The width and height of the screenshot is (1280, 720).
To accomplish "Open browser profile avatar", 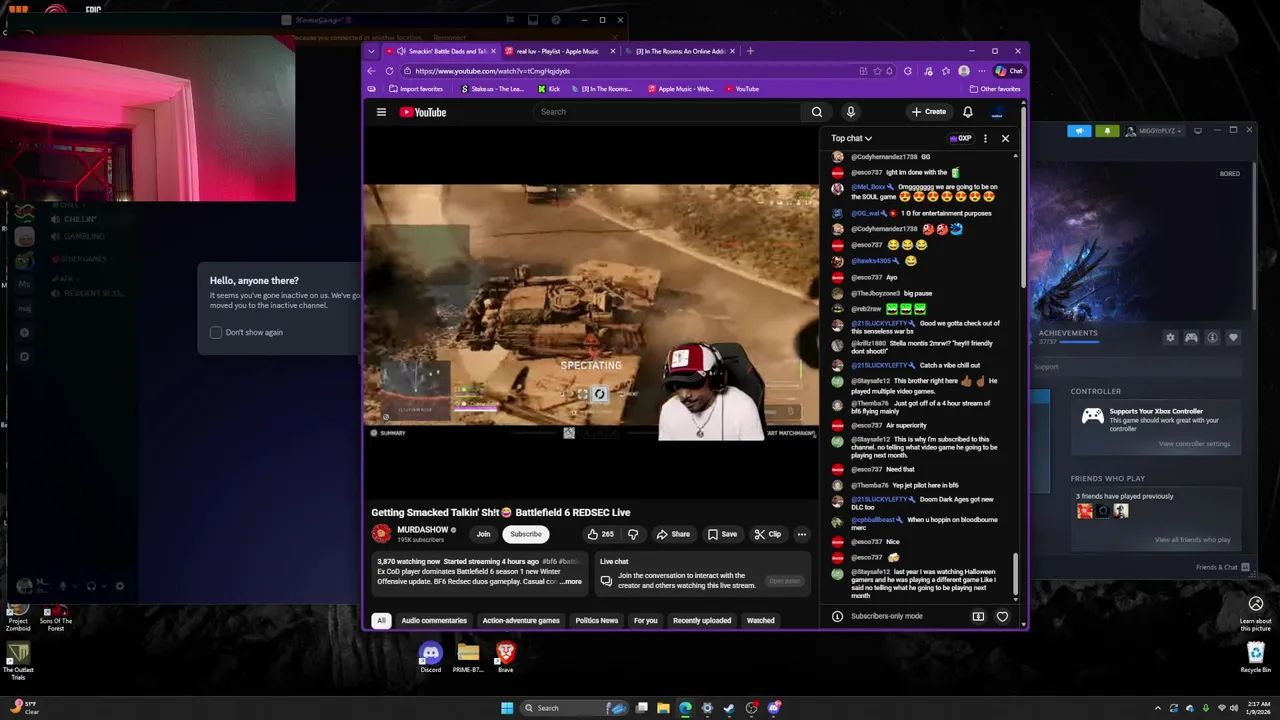I will [x=963, y=71].
